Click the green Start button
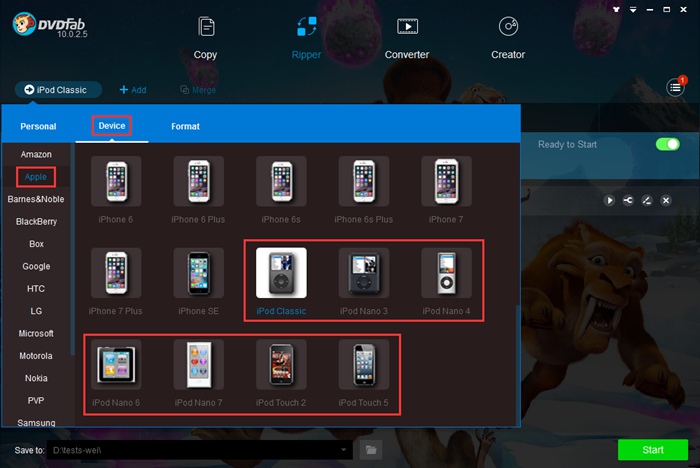700x468 pixels. pos(653,450)
